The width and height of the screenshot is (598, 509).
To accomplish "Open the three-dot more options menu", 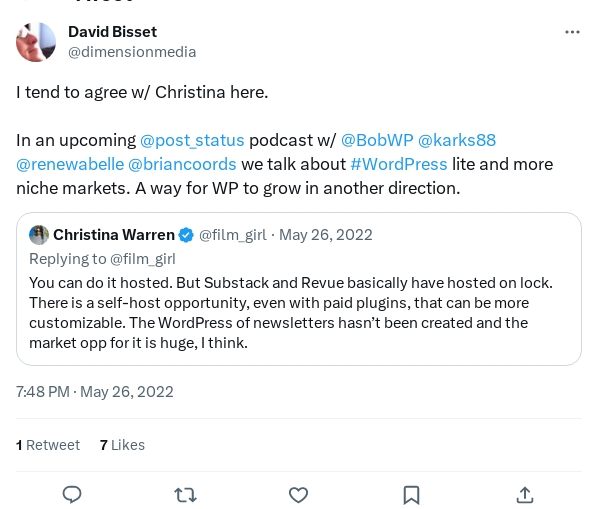I will coord(572,32).
